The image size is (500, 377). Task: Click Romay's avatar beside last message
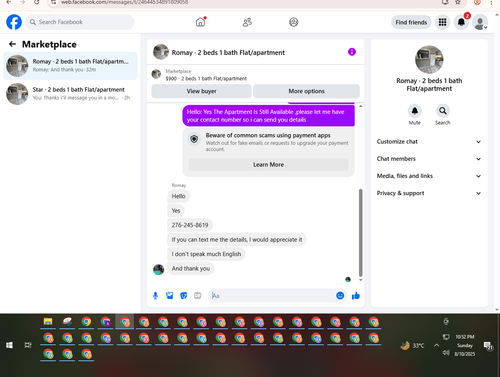158,269
